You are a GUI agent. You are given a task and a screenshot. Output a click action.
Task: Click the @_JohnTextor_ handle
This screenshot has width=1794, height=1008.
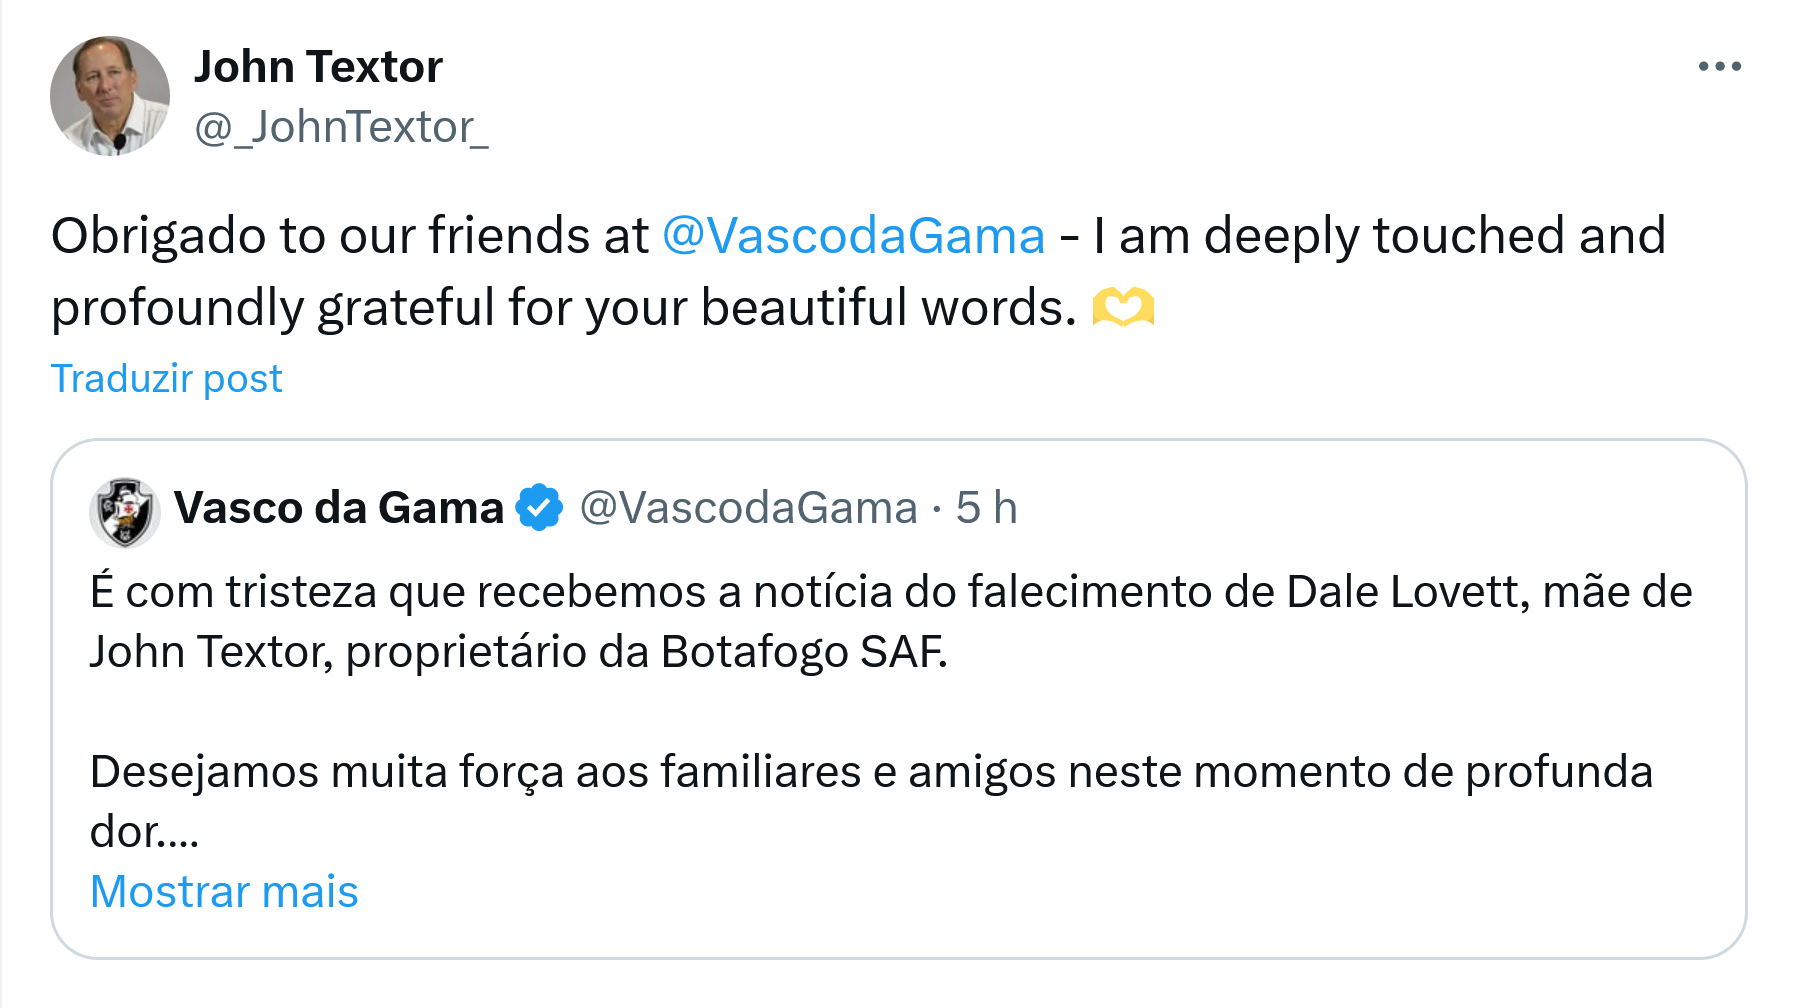click(x=341, y=128)
